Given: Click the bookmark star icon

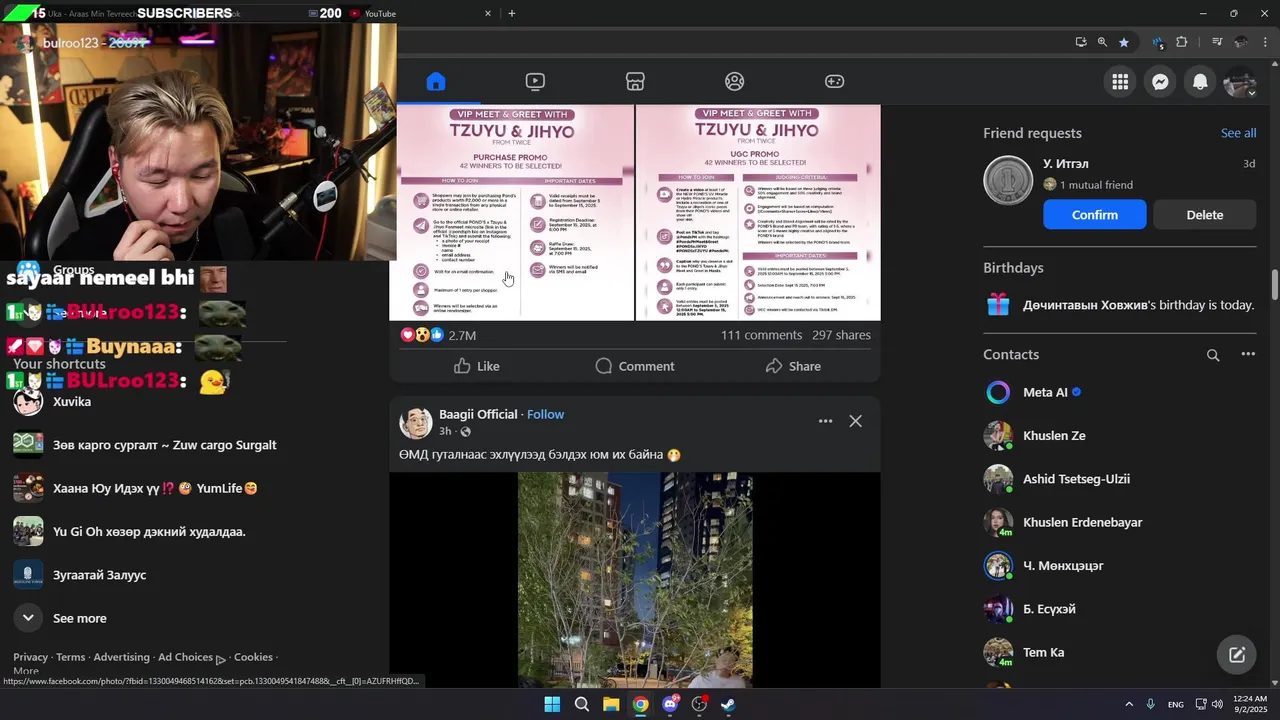Looking at the screenshot, I should (x=1124, y=42).
